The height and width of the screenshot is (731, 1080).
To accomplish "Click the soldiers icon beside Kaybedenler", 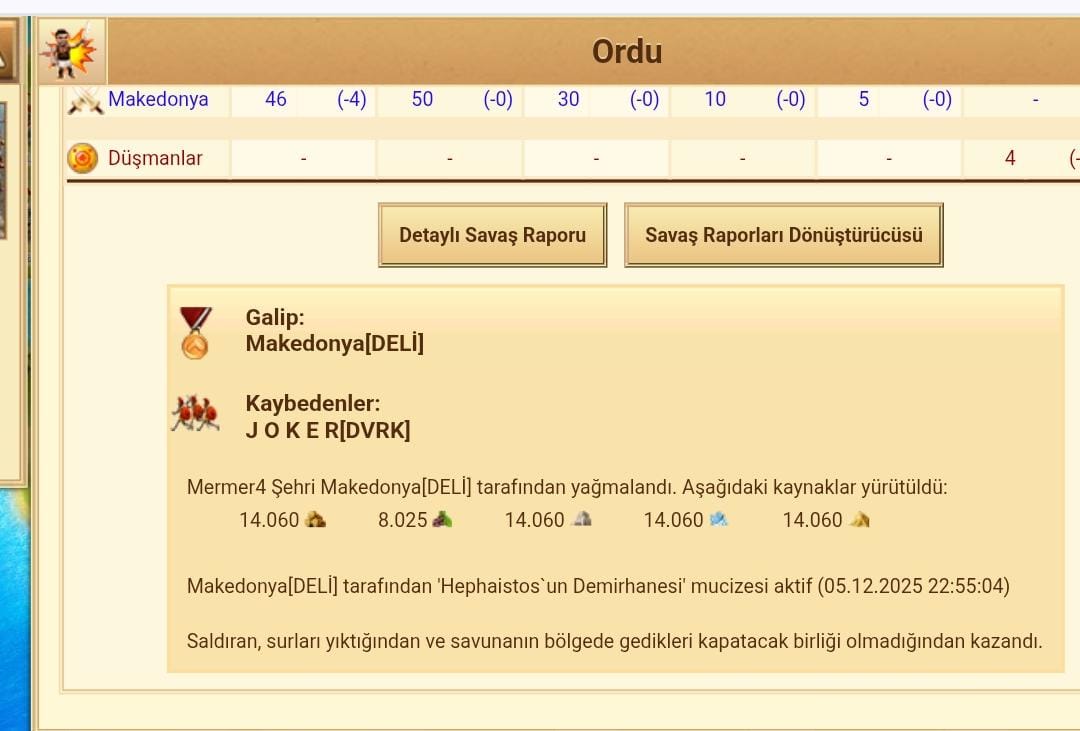I will pyautogui.click(x=196, y=413).
